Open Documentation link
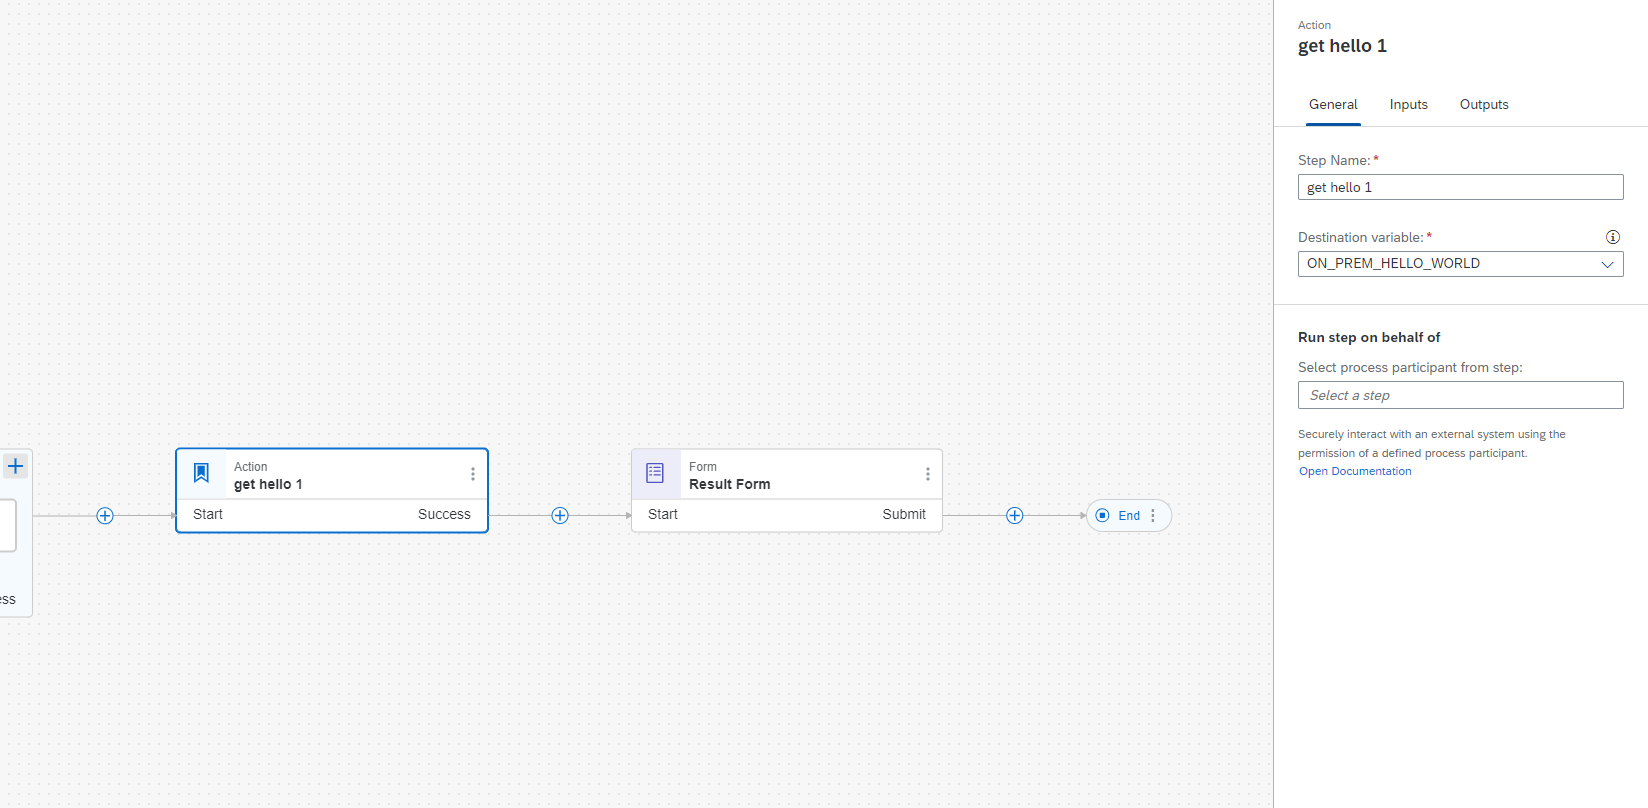This screenshot has height=808, width=1648. point(1355,471)
